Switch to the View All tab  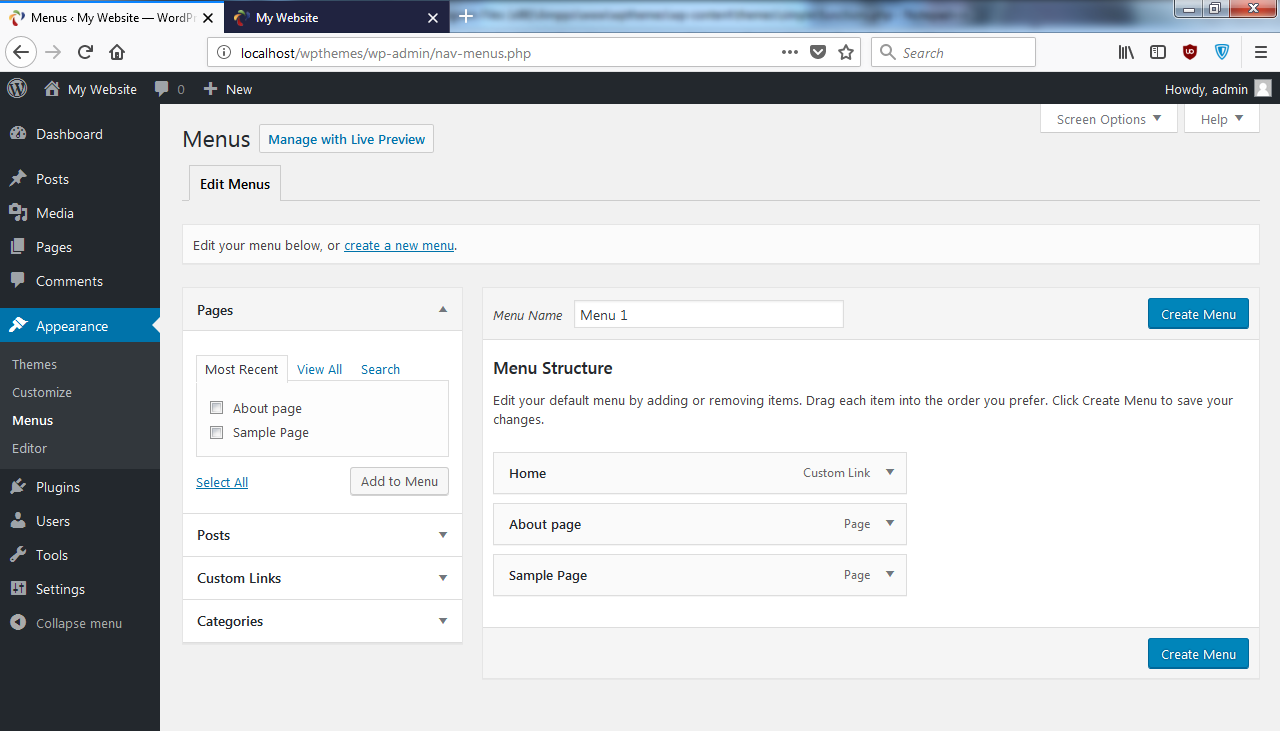[319, 369]
